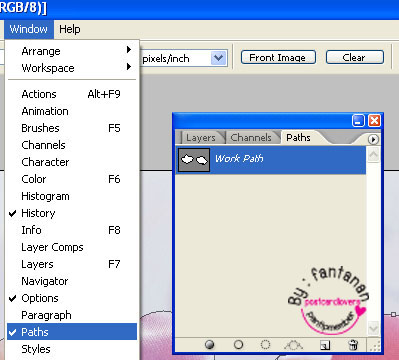Show the Color palette

pyautogui.click(x=72, y=179)
